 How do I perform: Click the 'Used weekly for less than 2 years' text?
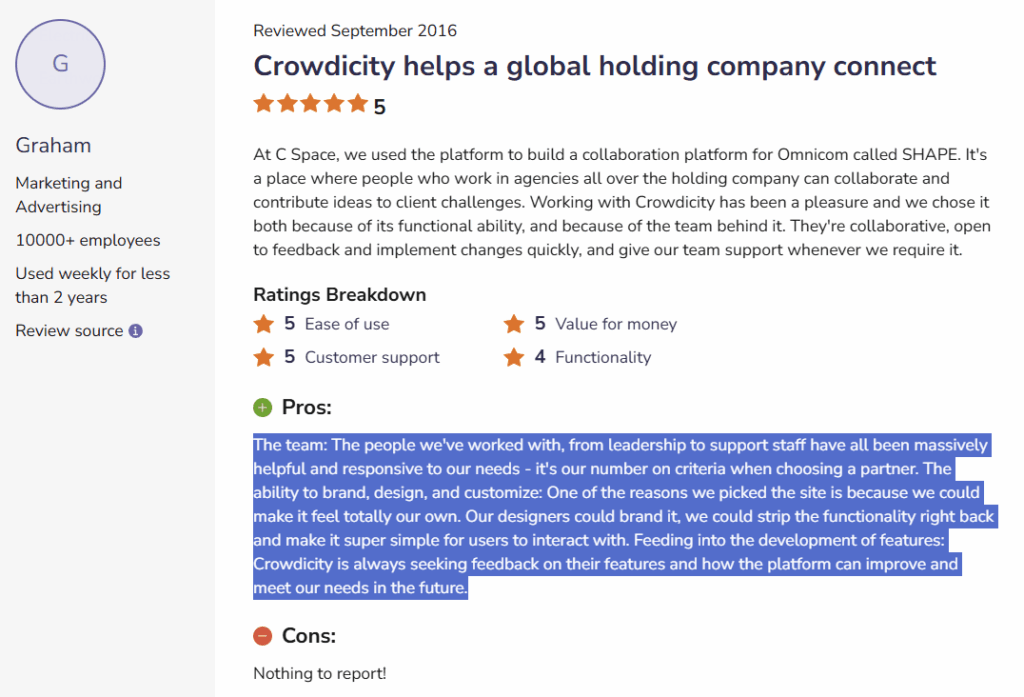coord(92,285)
